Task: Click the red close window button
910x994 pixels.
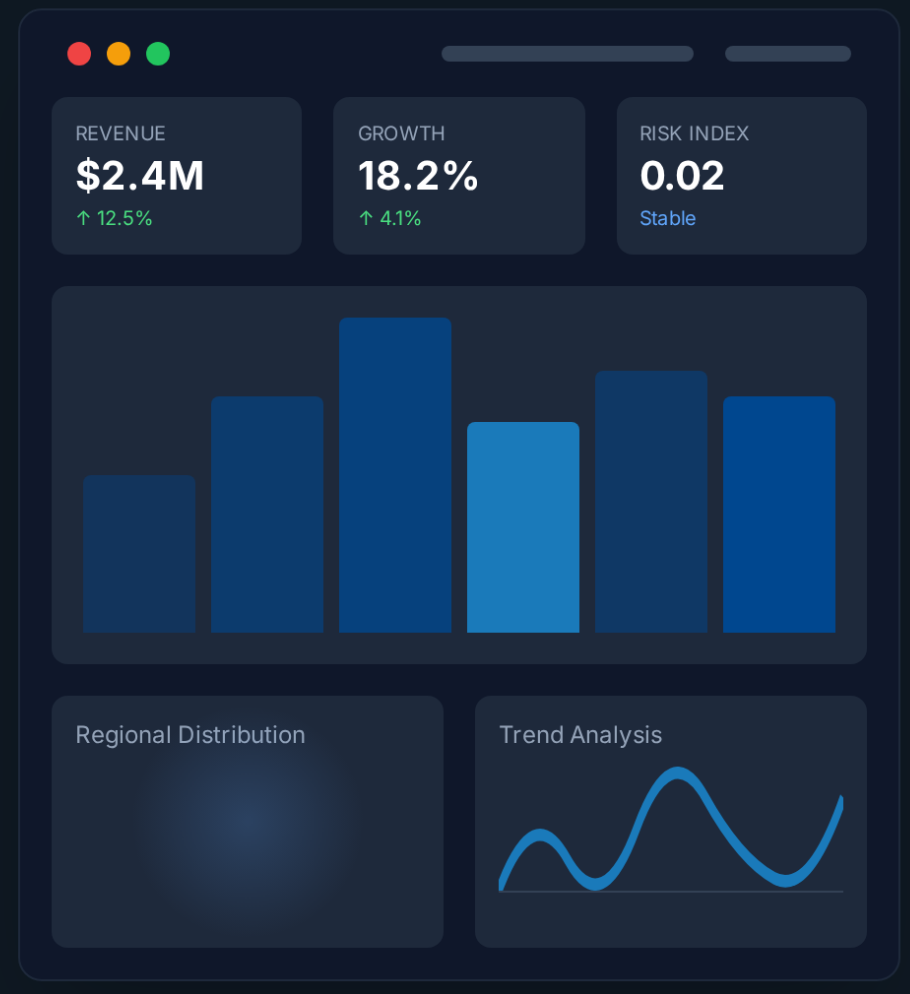Action: pos(79,54)
